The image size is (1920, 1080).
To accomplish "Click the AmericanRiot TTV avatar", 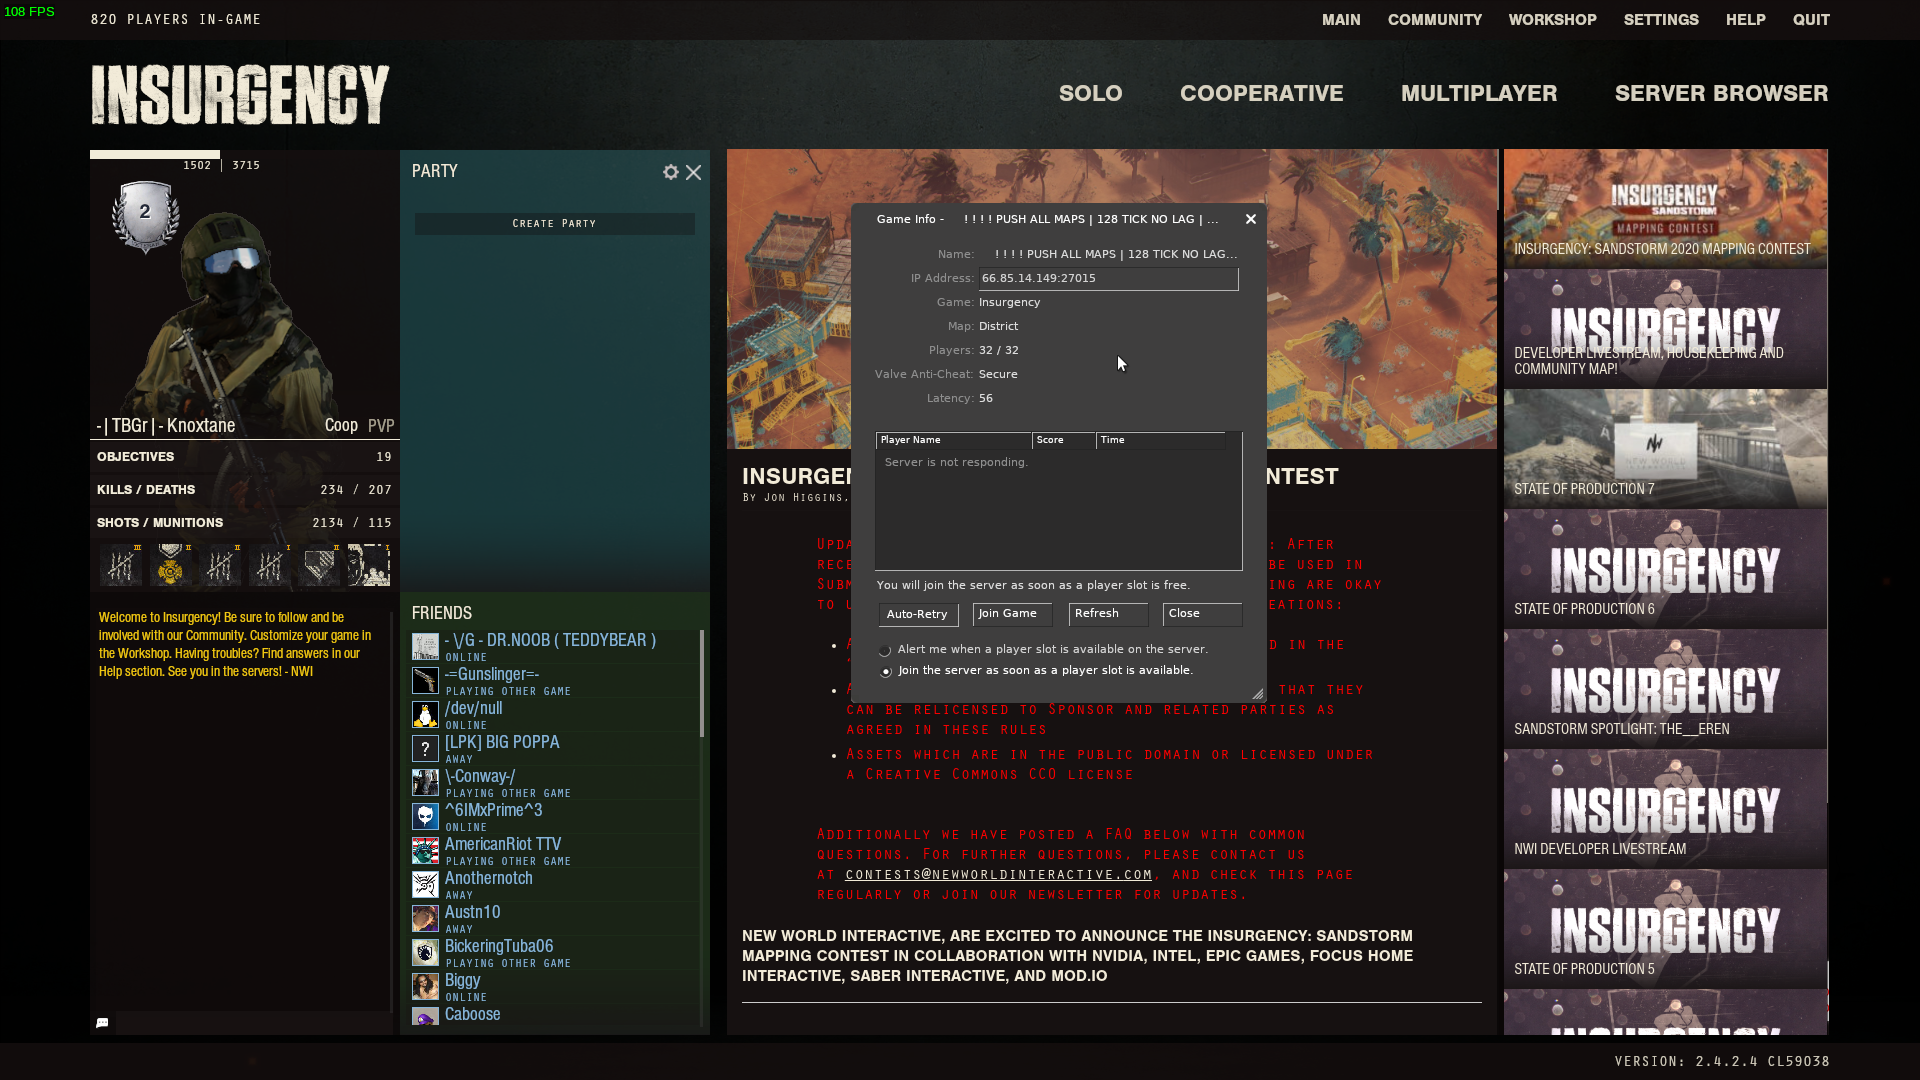I will point(425,850).
